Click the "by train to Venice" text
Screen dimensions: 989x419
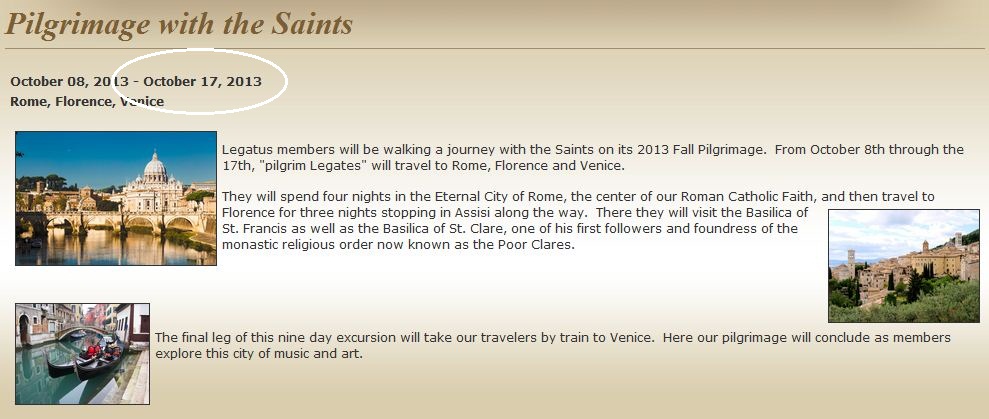point(594,338)
